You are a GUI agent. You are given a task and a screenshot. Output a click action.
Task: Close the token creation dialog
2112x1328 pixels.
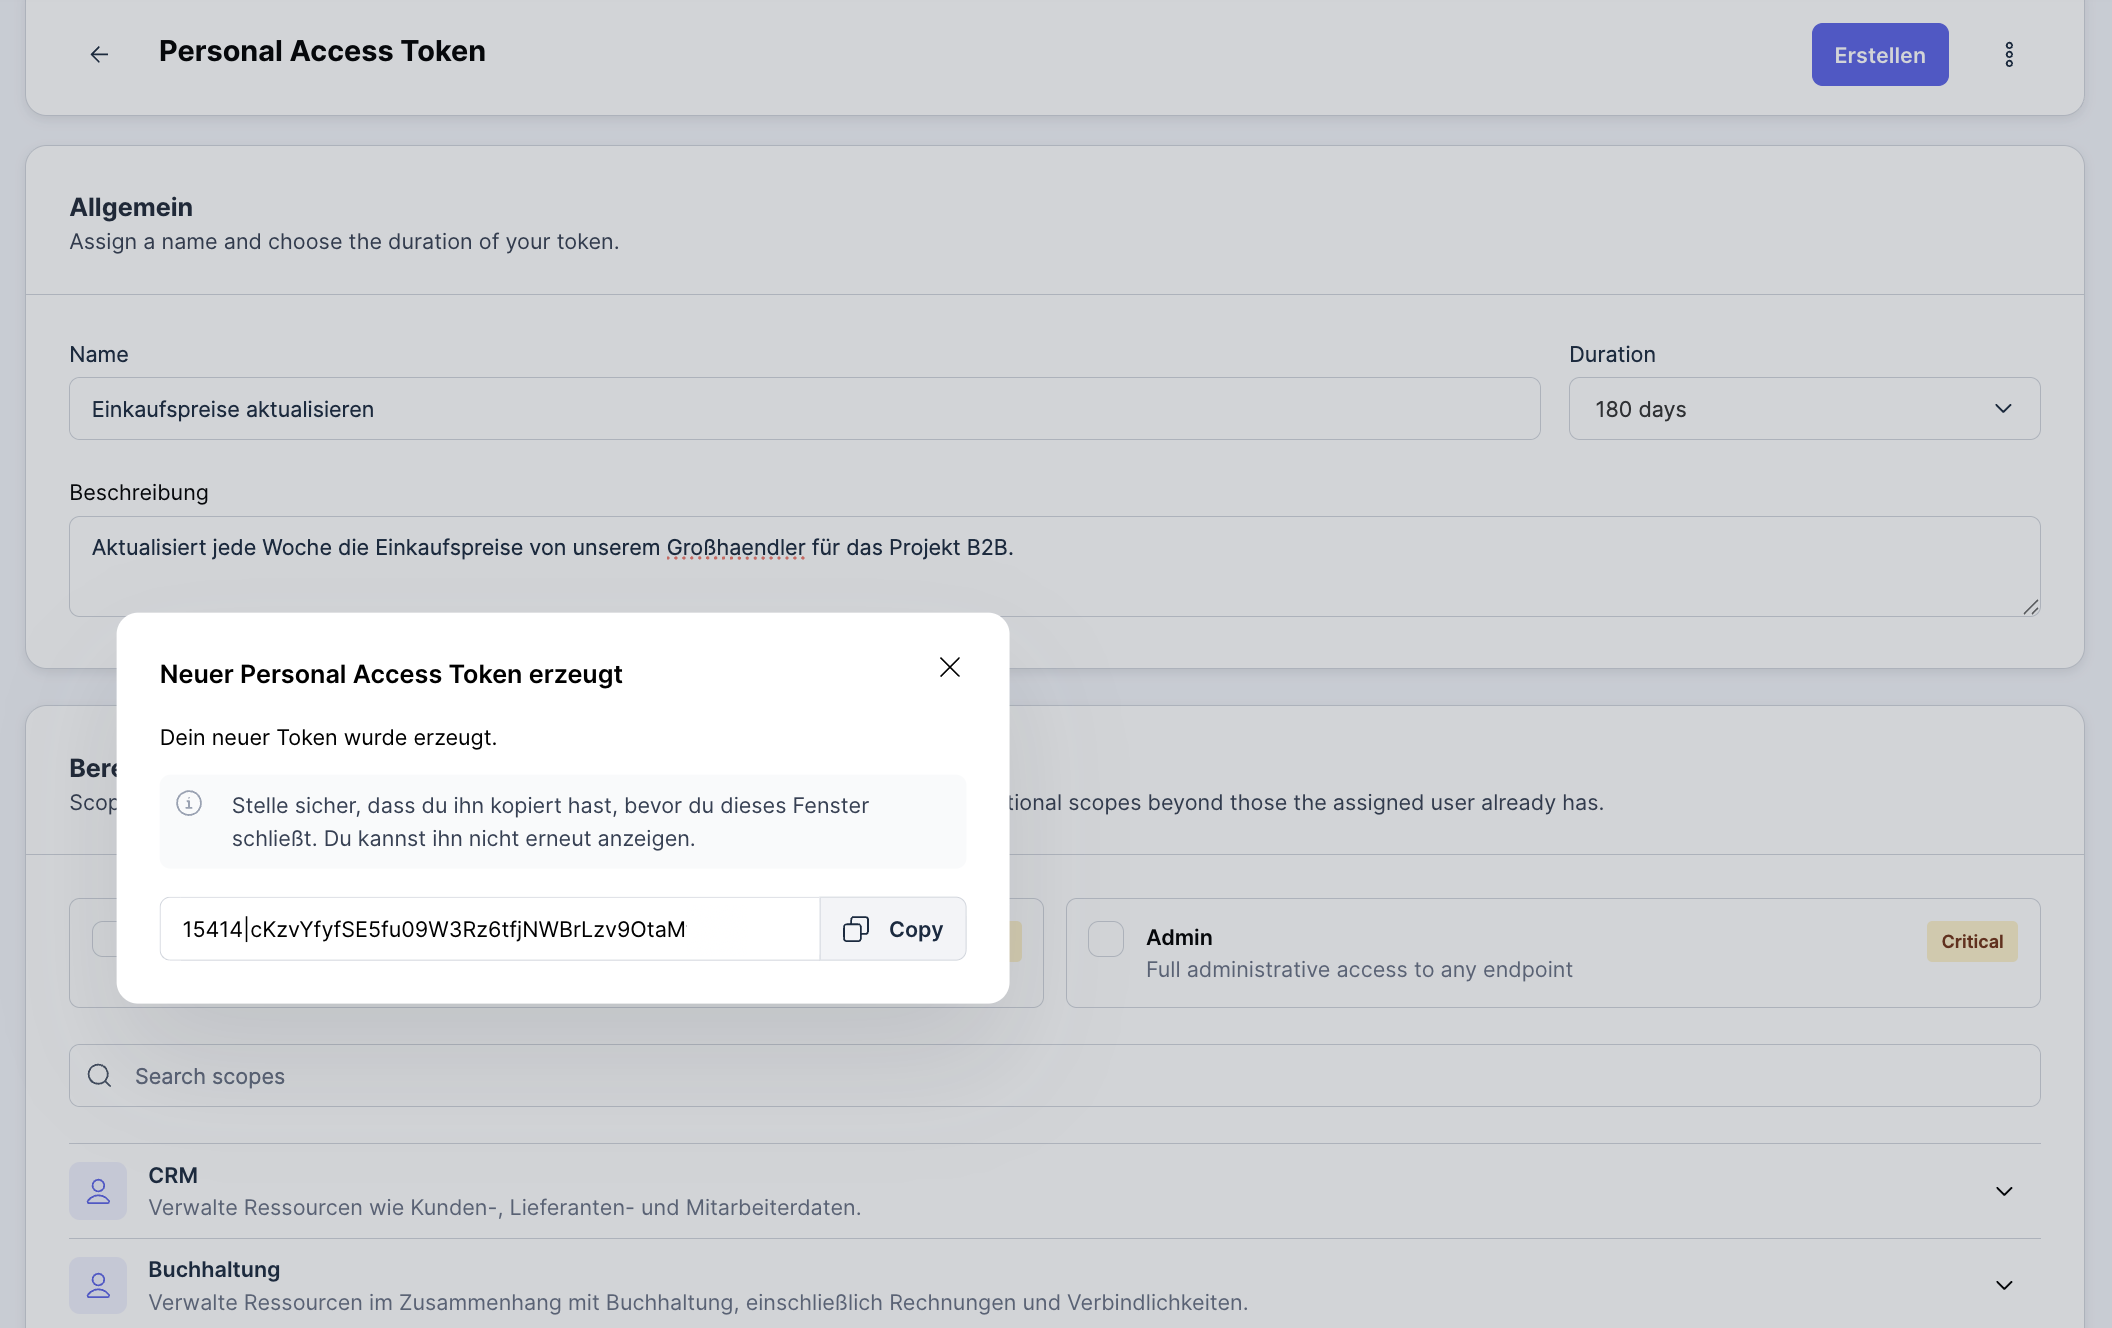click(949, 667)
